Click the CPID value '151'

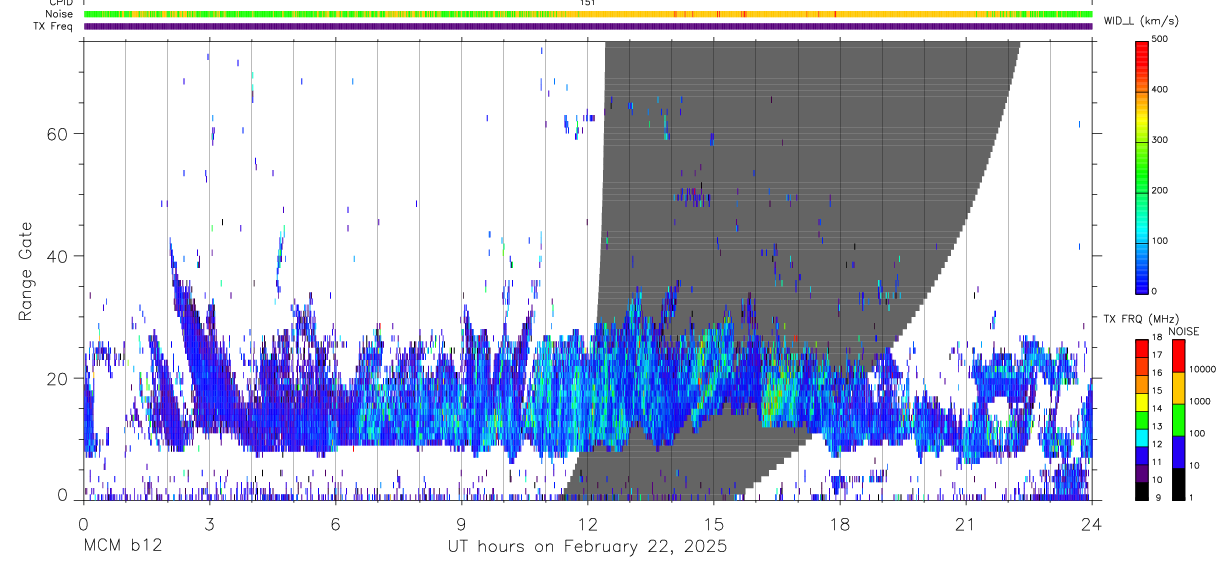click(x=588, y=3)
